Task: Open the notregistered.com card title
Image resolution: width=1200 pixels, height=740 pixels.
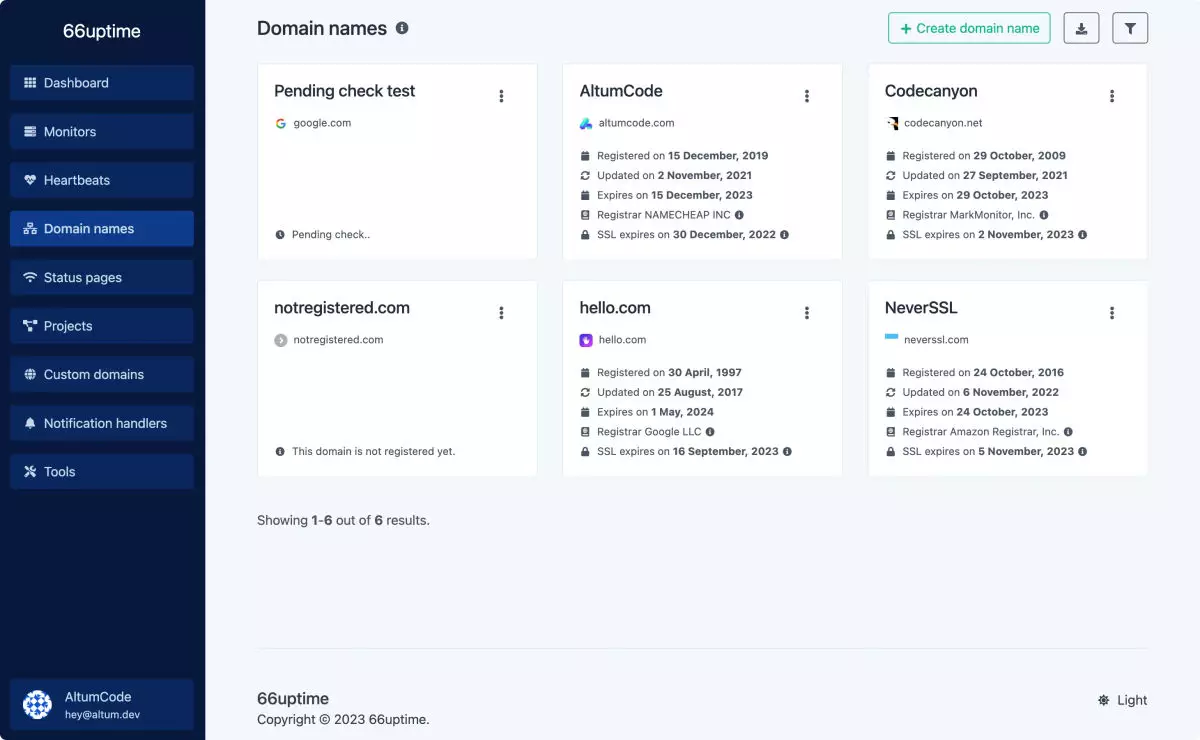Action: (x=342, y=308)
